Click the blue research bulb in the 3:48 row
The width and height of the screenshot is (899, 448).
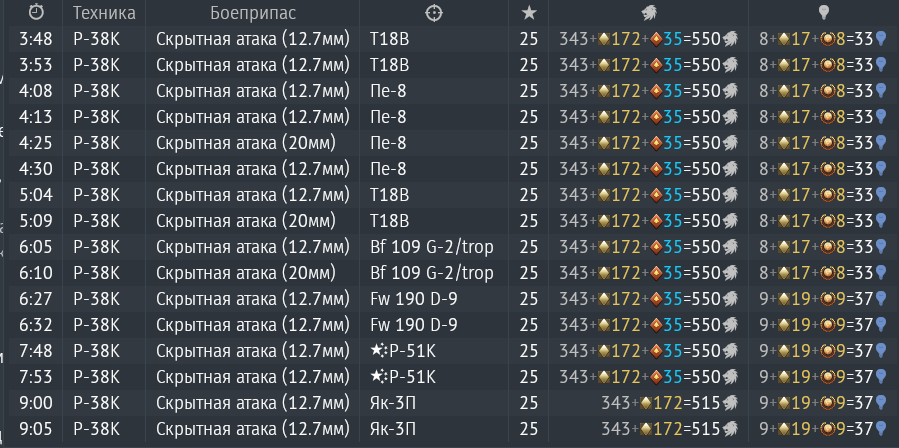click(881, 39)
